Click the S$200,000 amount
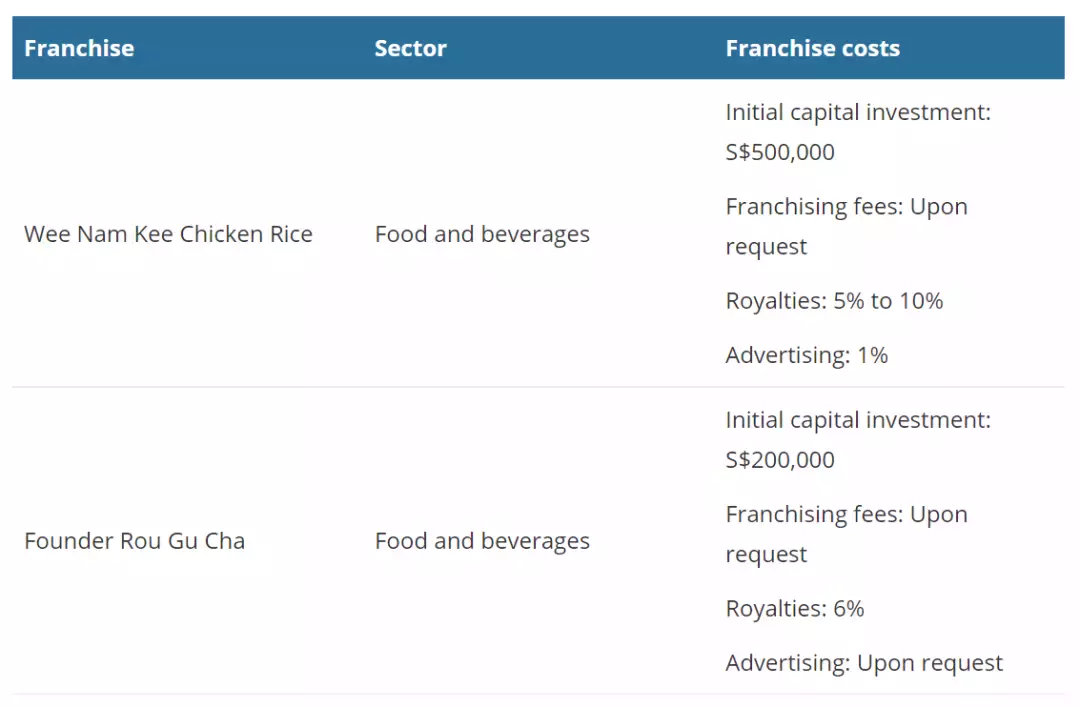 [x=780, y=460]
